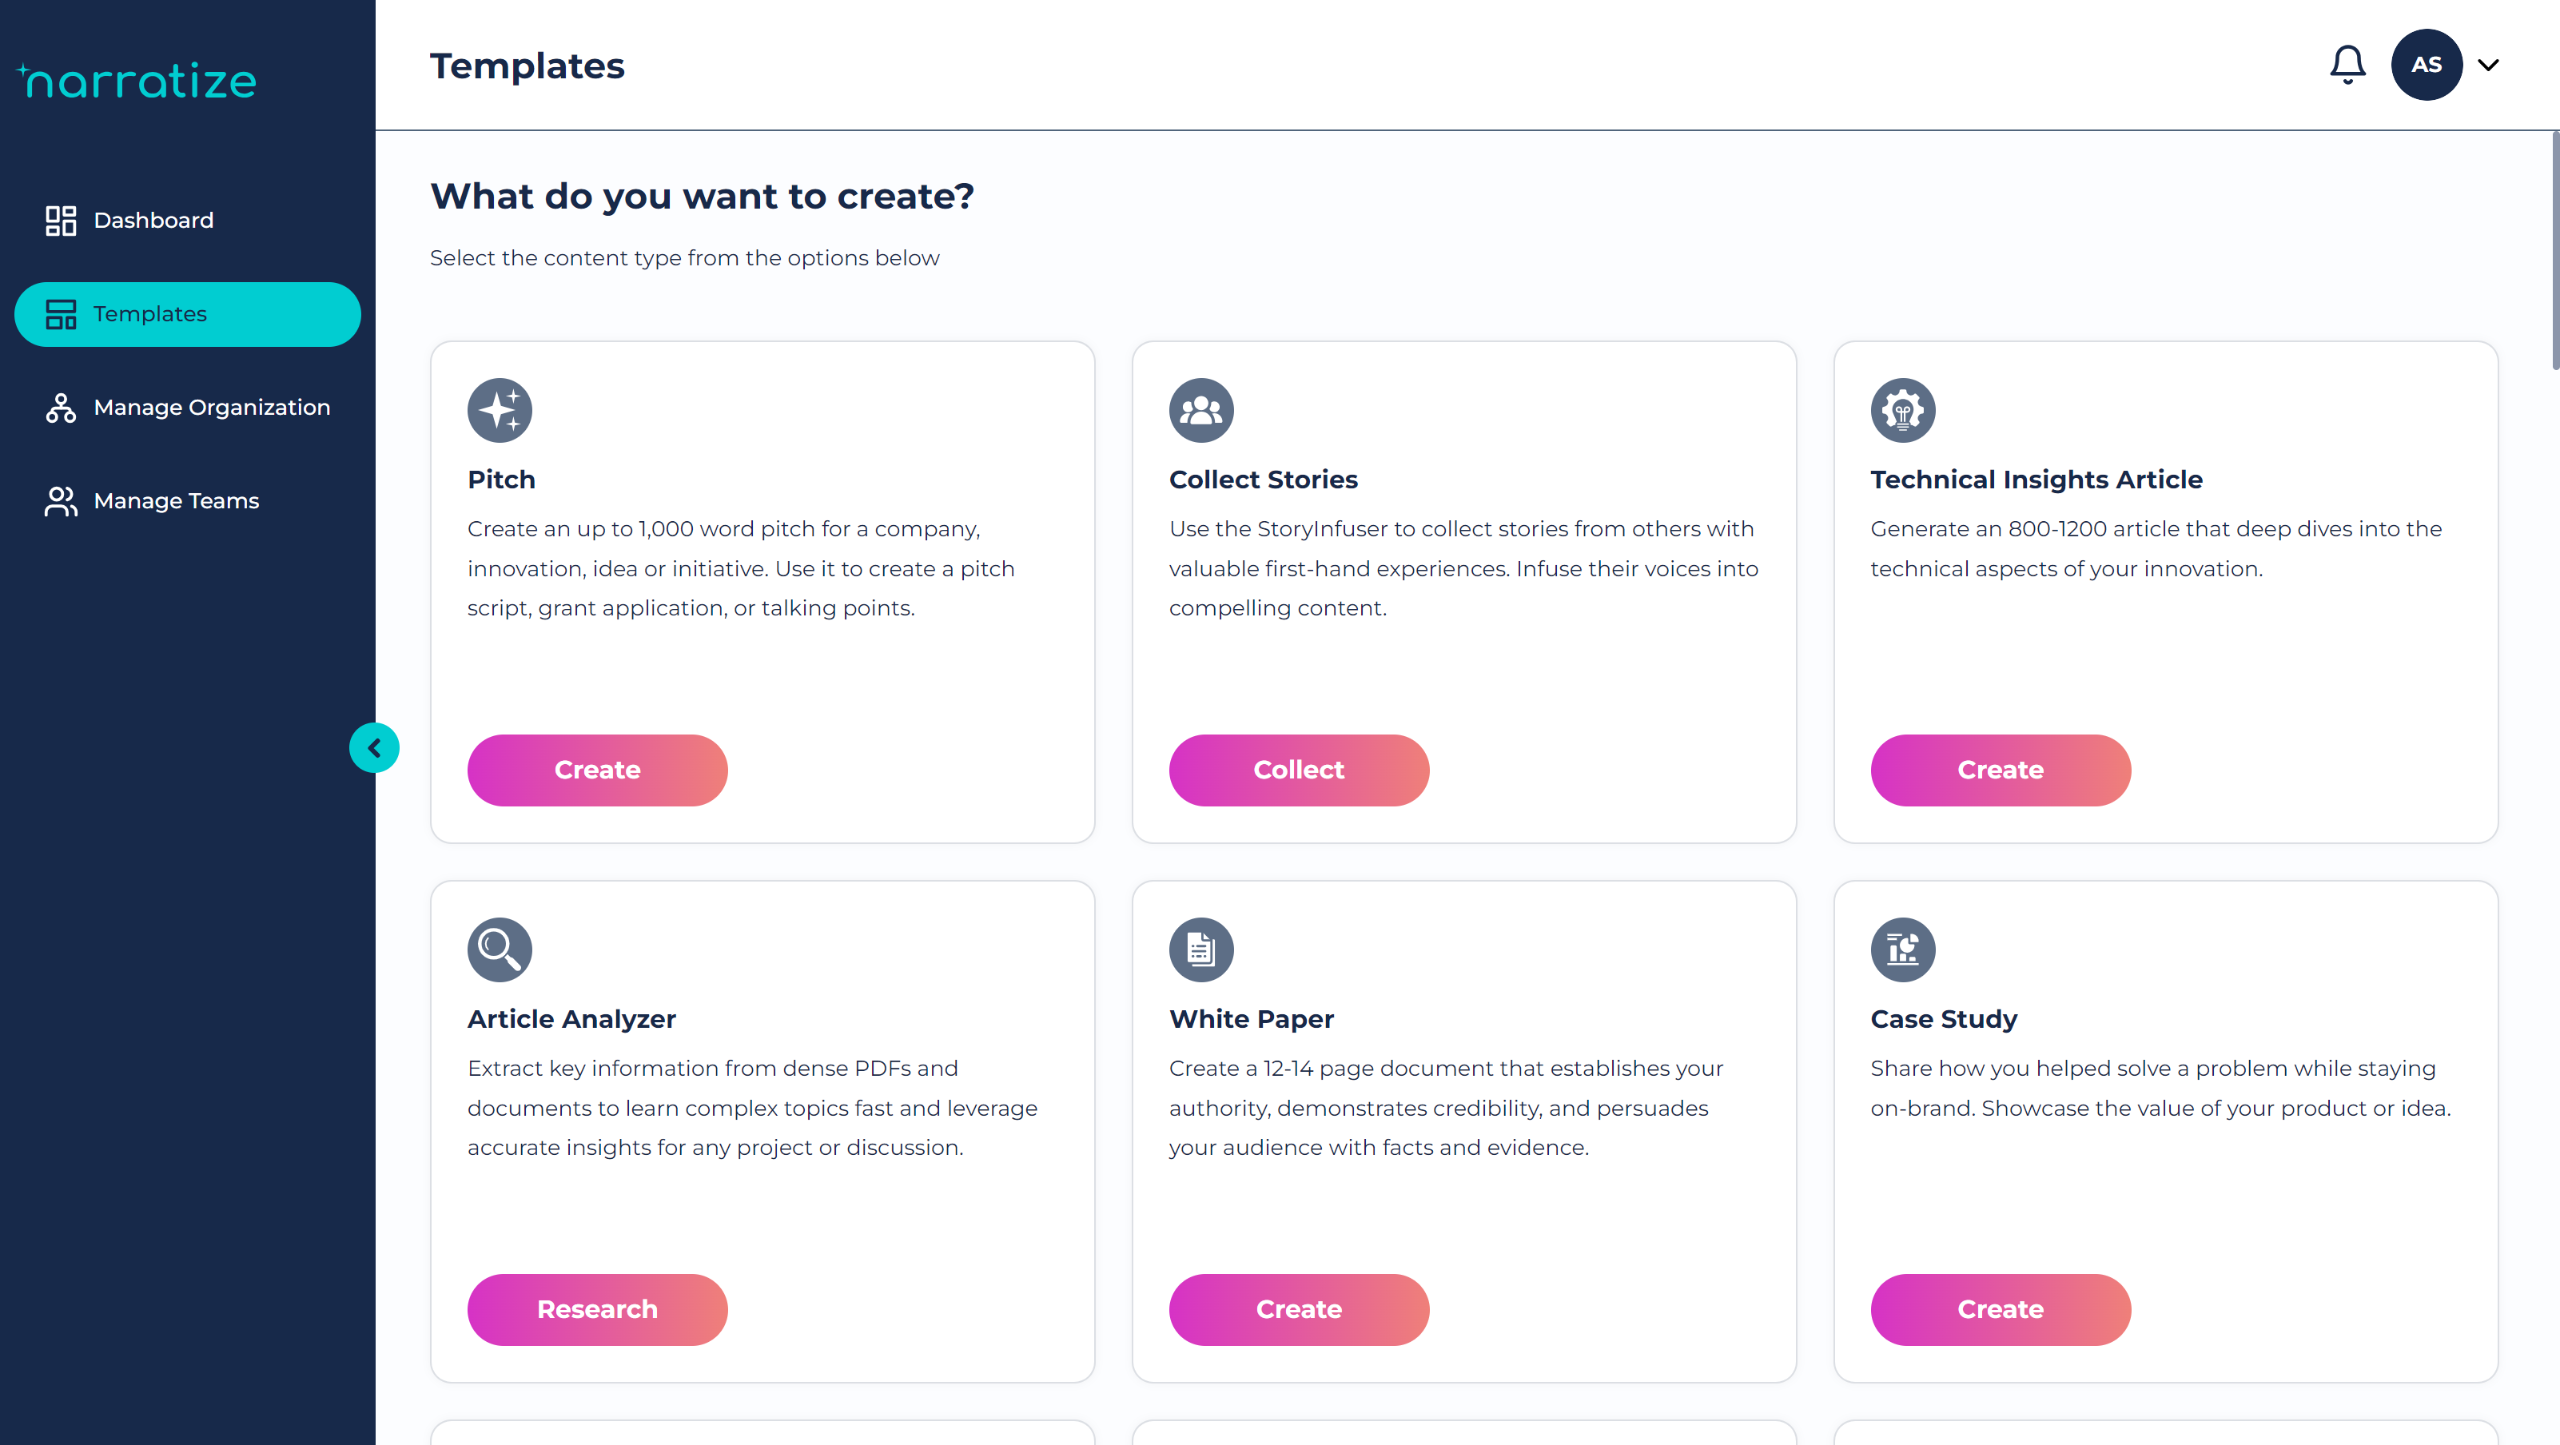Click the Pitch sparkle icon
Image resolution: width=2560 pixels, height=1445 pixels.
click(499, 410)
